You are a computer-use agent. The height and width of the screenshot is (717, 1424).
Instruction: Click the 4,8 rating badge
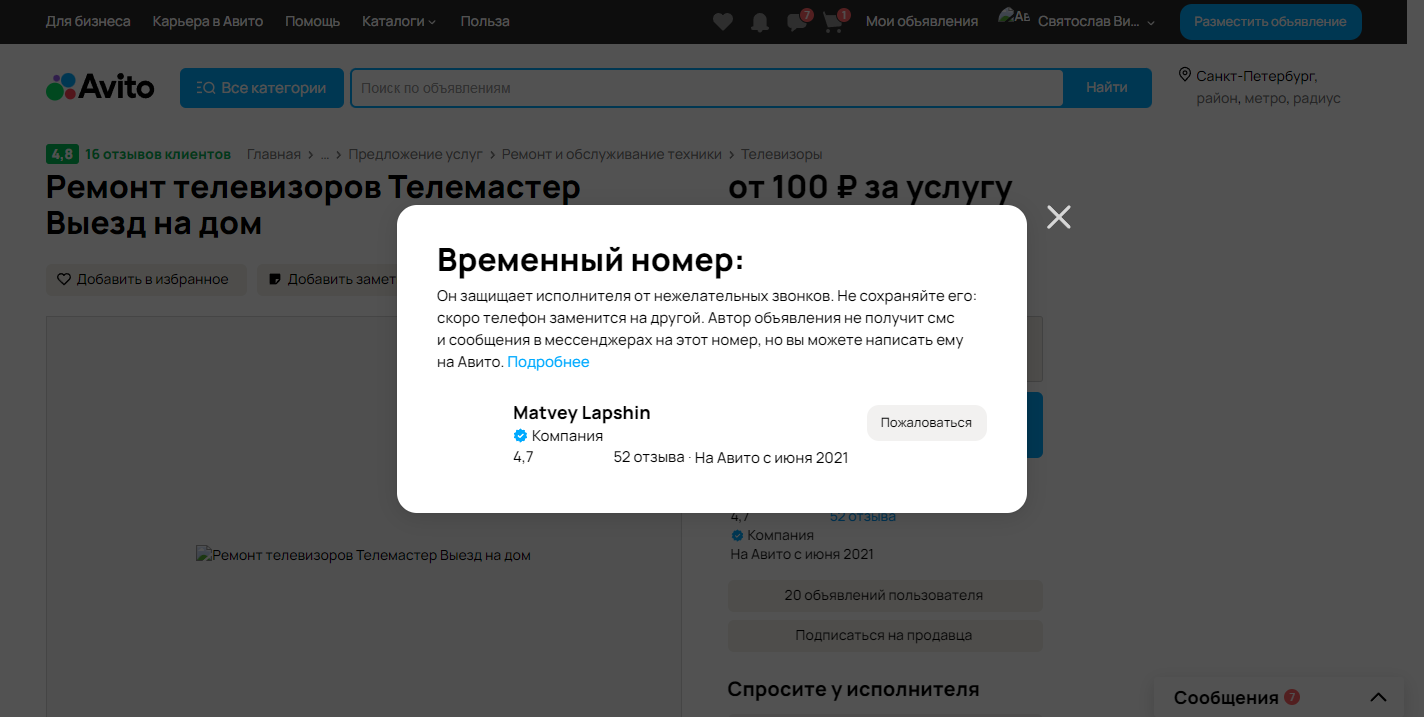click(62, 154)
